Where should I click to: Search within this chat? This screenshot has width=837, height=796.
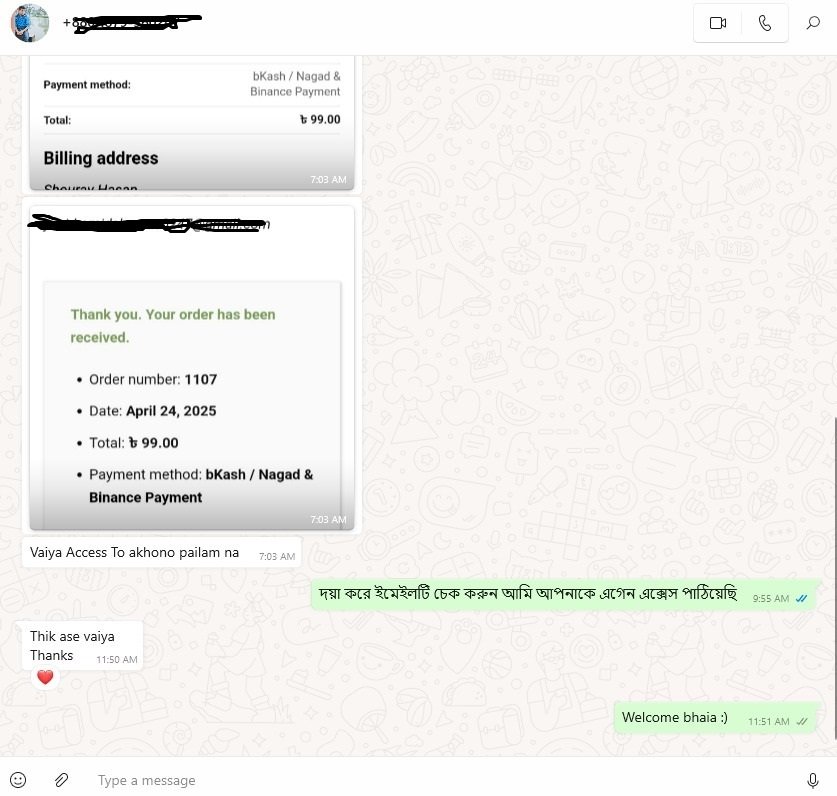(812, 23)
